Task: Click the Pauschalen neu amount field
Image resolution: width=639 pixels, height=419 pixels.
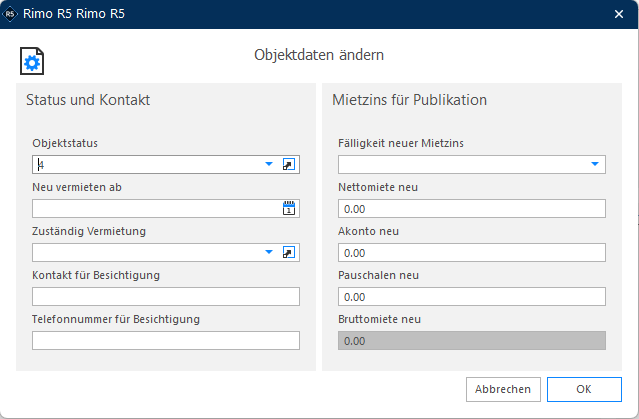Action: pyautogui.click(x=472, y=296)
